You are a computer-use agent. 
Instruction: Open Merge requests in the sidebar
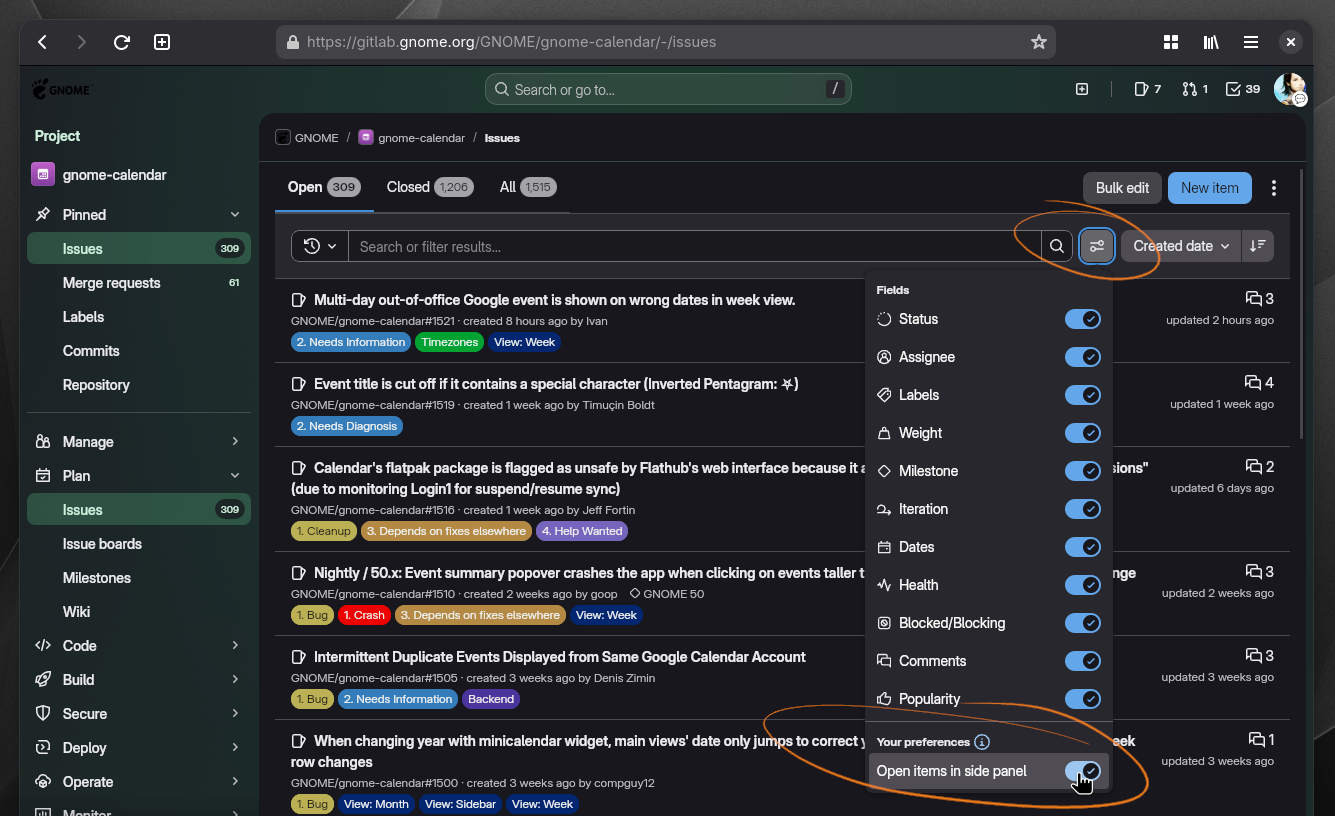pyautogui.click(x=111, y=283)
